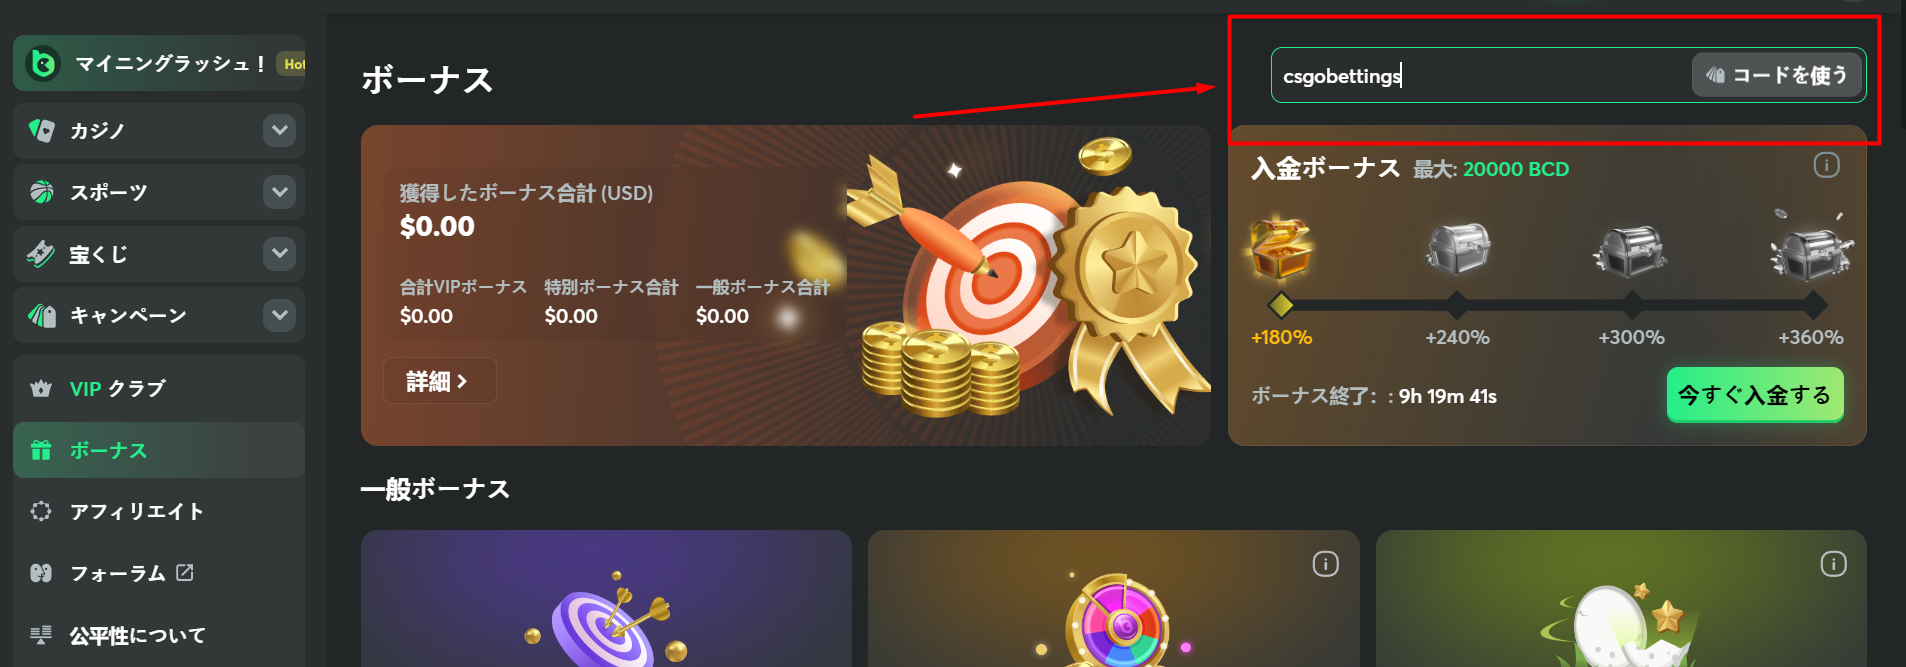Click the info icon on wheel bonus card
Viewport: 1906px width, 667px height.
[1325, 564]
